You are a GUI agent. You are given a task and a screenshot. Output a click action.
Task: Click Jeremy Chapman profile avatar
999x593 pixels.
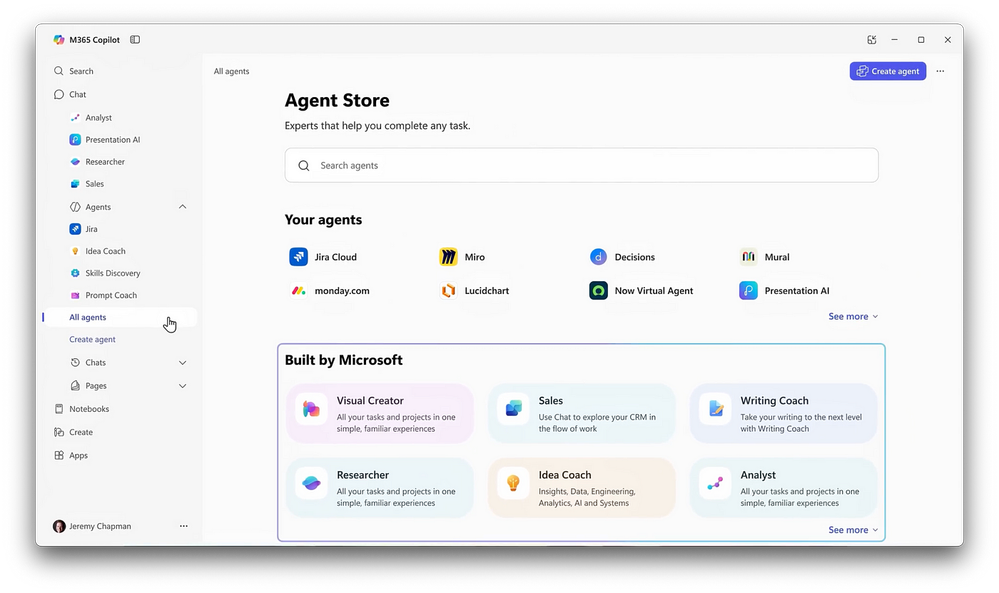coord(59,526)
